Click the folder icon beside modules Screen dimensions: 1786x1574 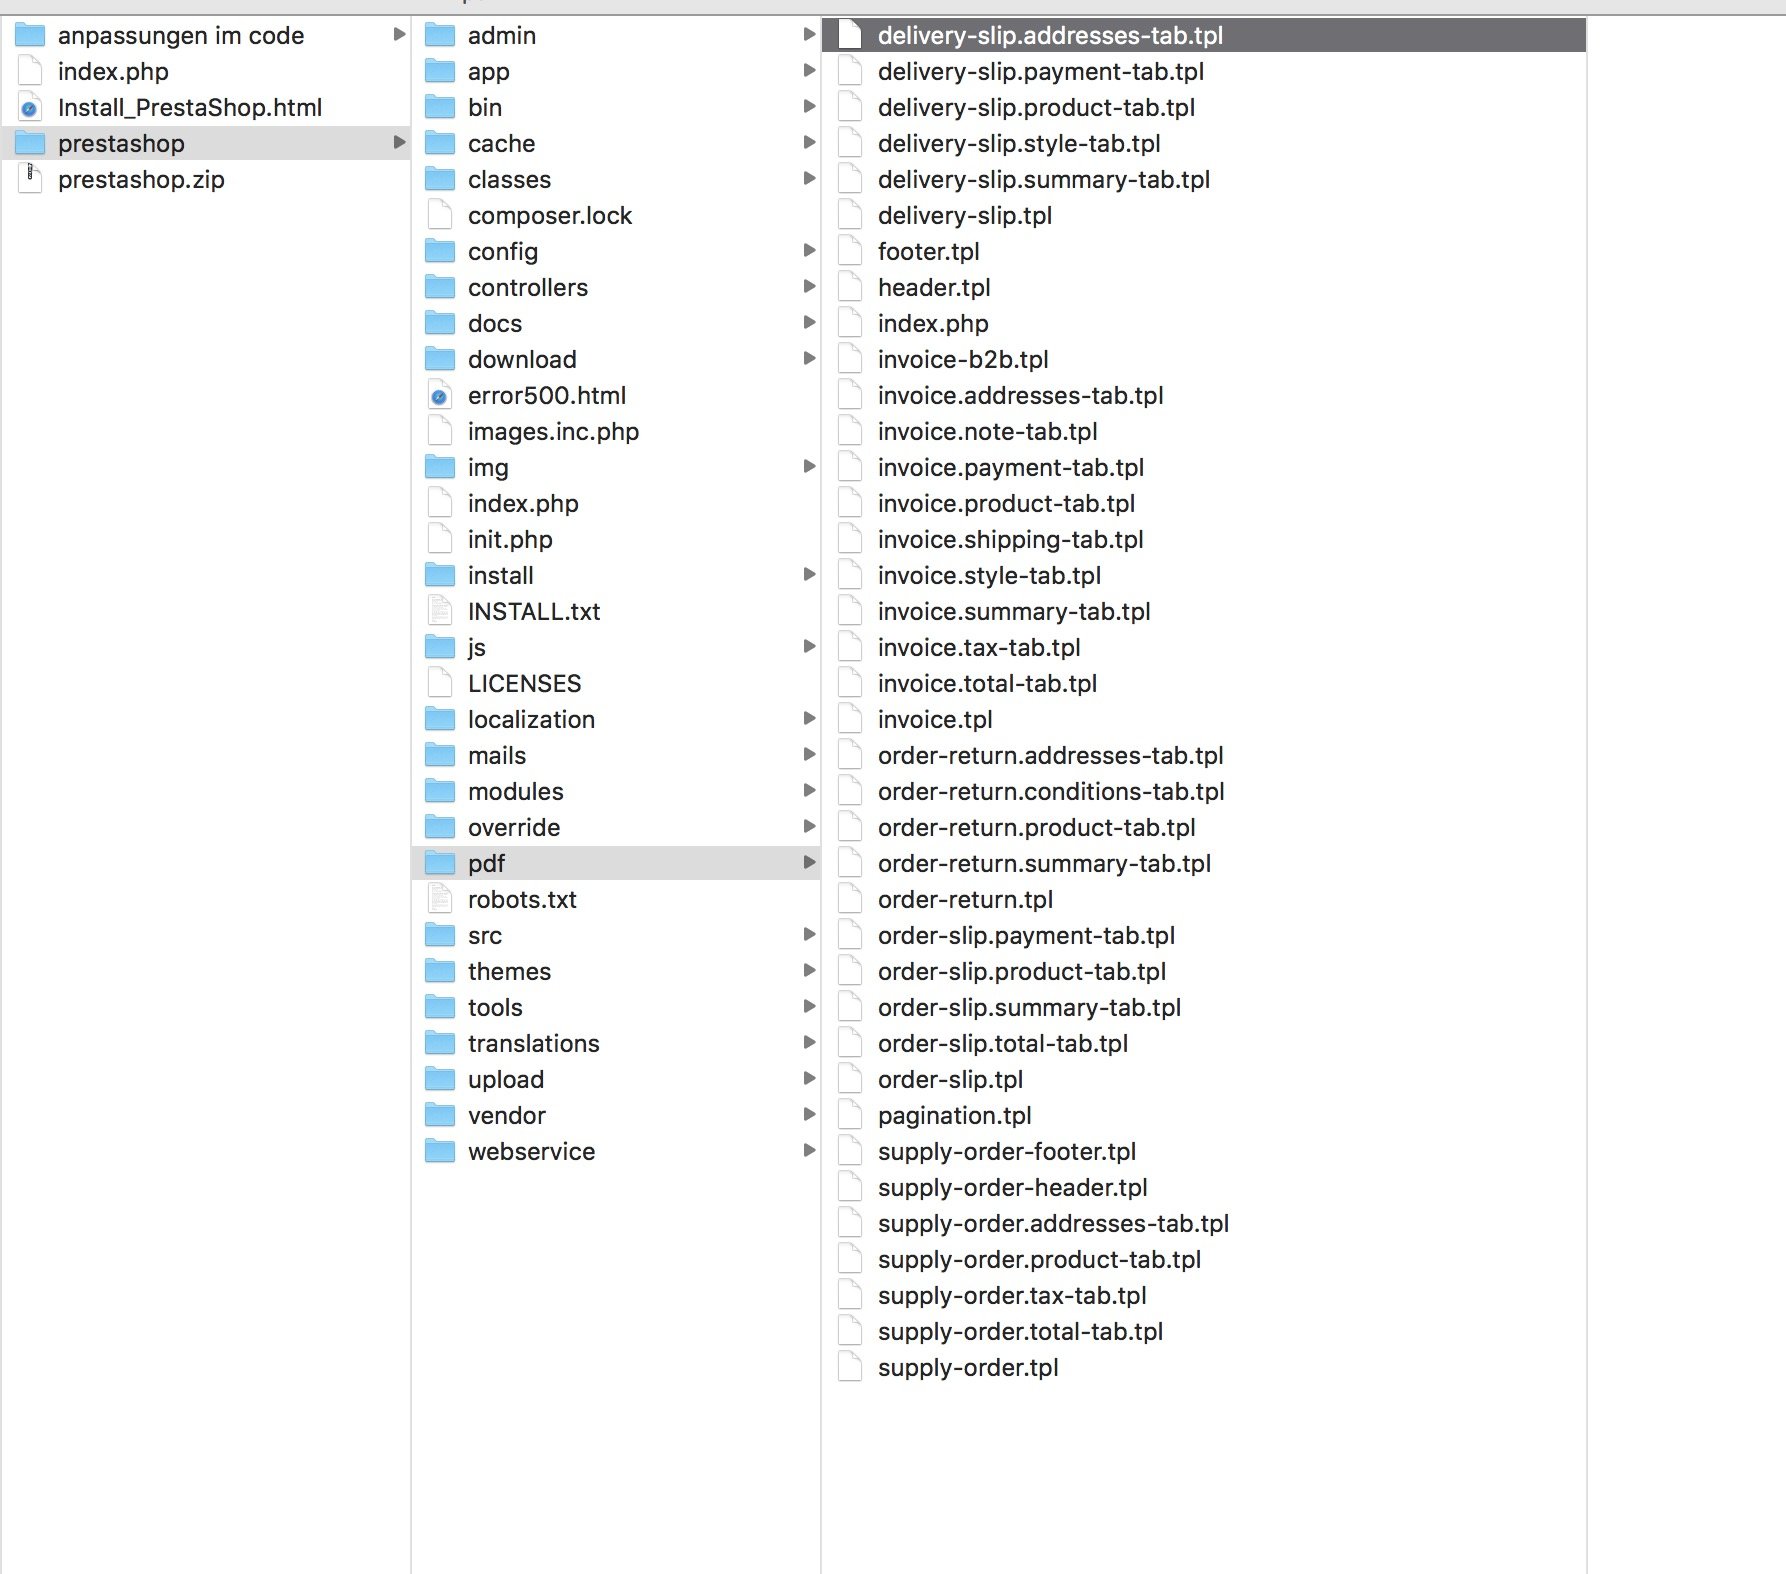click(x=440, y=792)
